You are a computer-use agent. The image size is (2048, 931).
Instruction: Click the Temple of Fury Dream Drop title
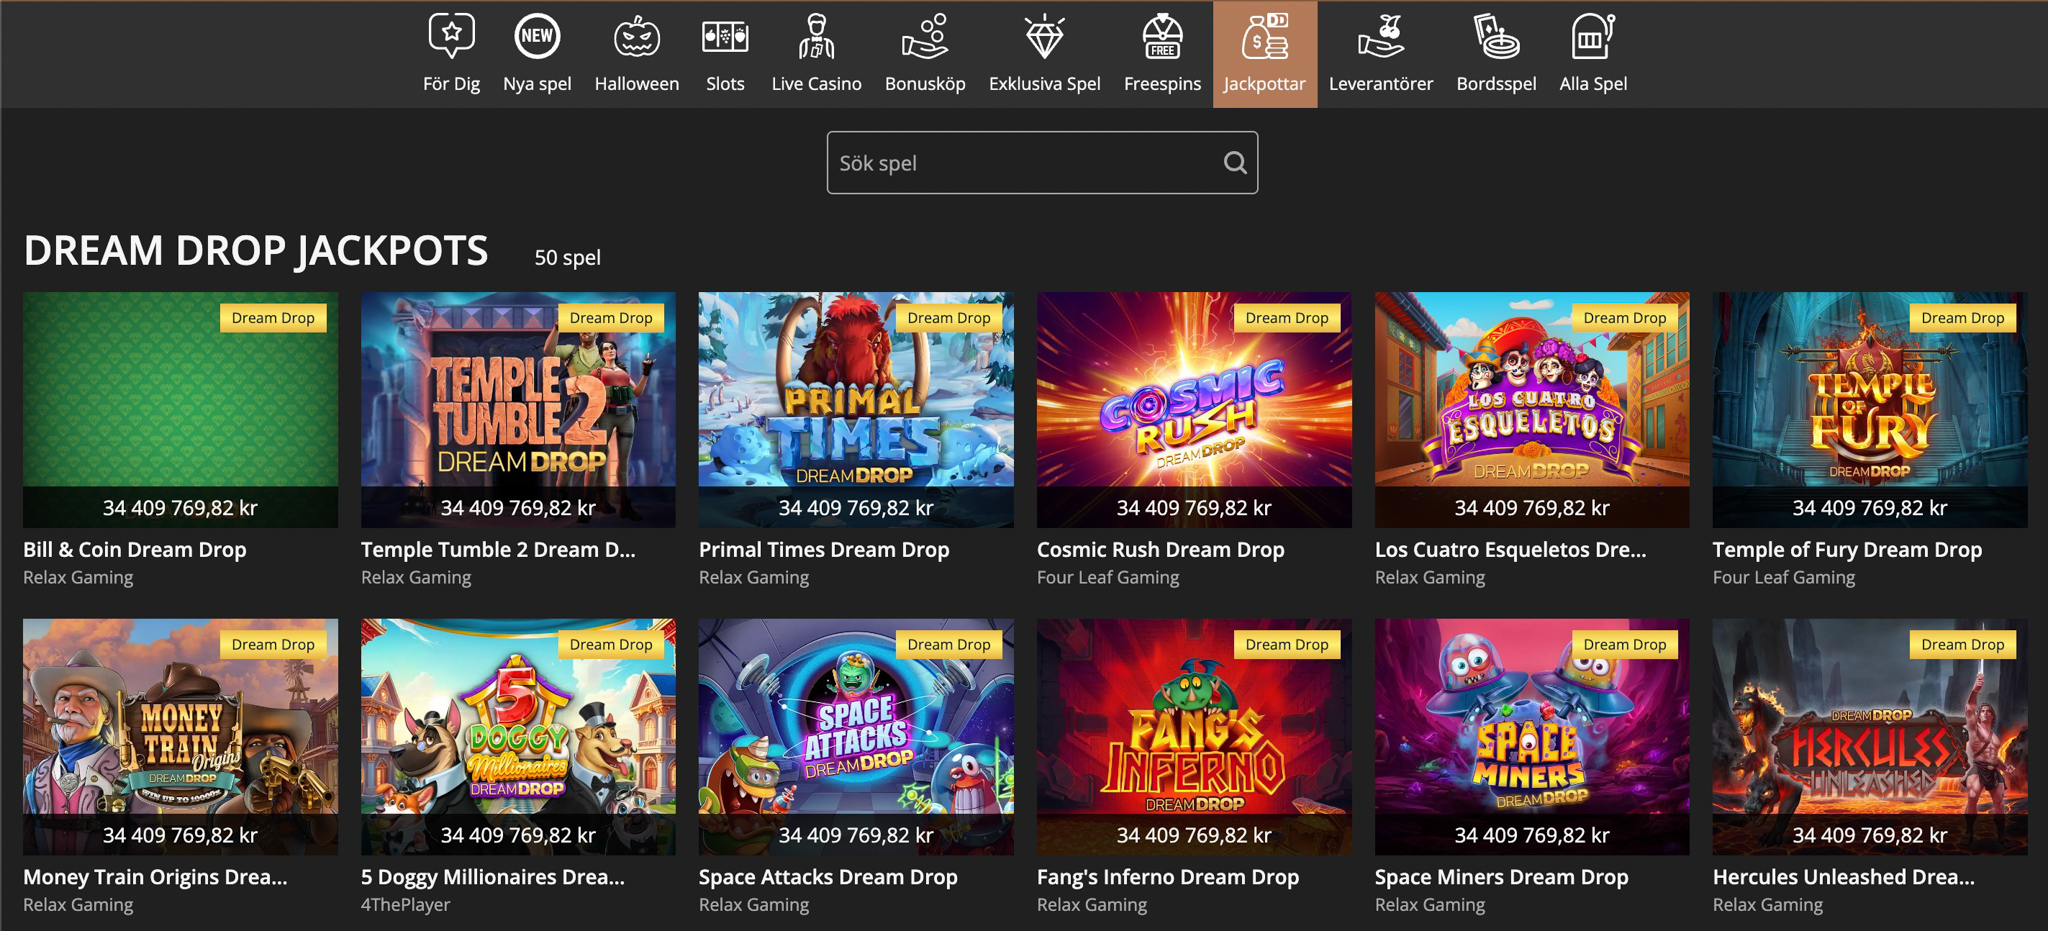[x=1847, y=549]
